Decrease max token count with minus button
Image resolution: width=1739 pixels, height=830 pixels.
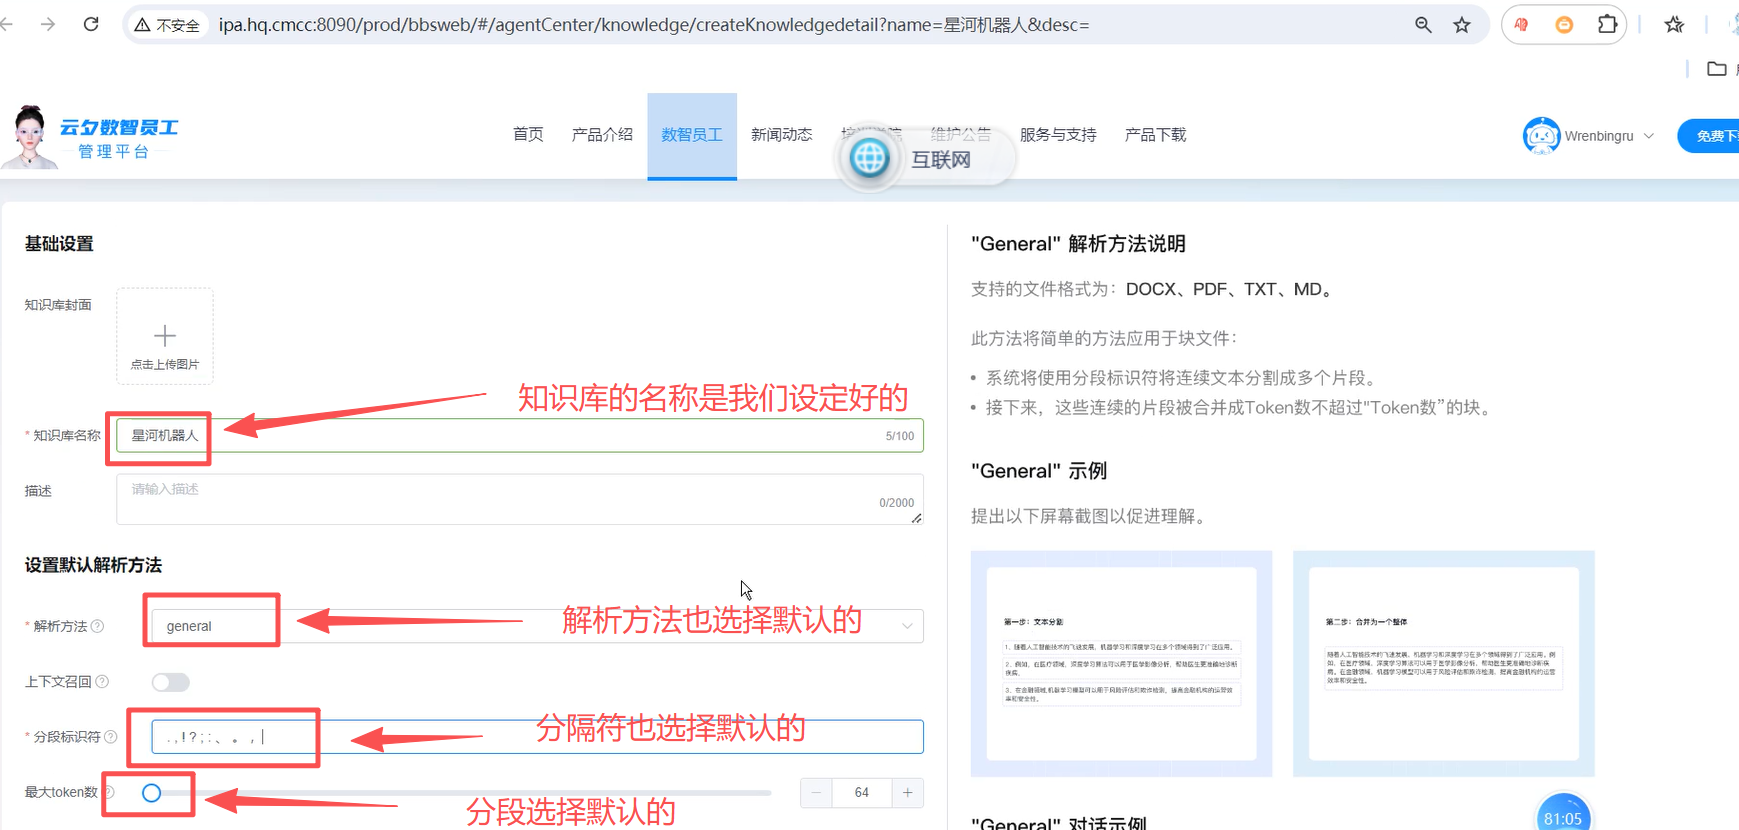[x=816, y=792]
